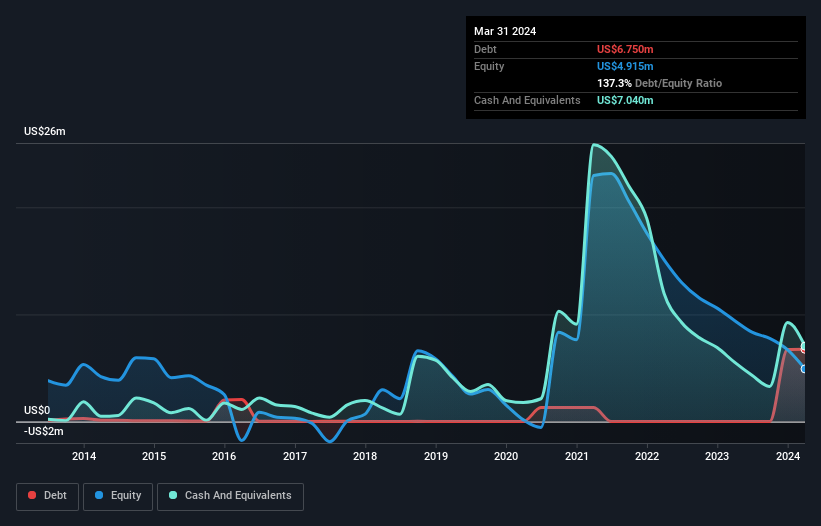Click the blue Equity legend dot
The image size is (821, 526).
coord(99,495)
